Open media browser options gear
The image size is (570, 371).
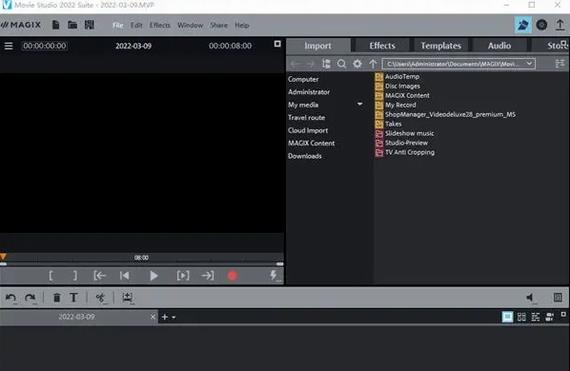357,64
